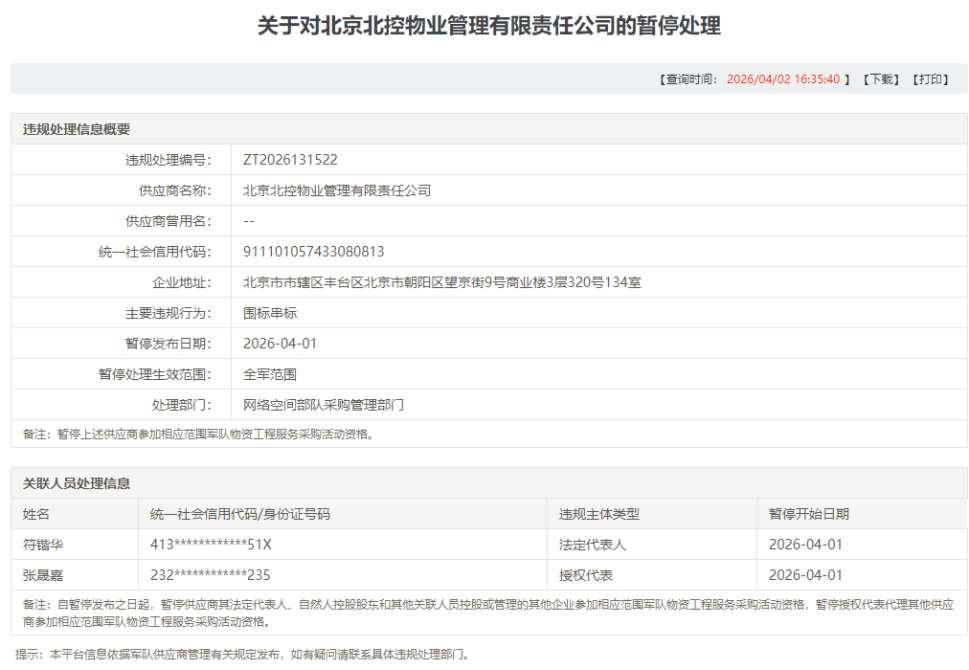
Task: Click the 关联人员处理信息 section header
Action: pos(77,483)
